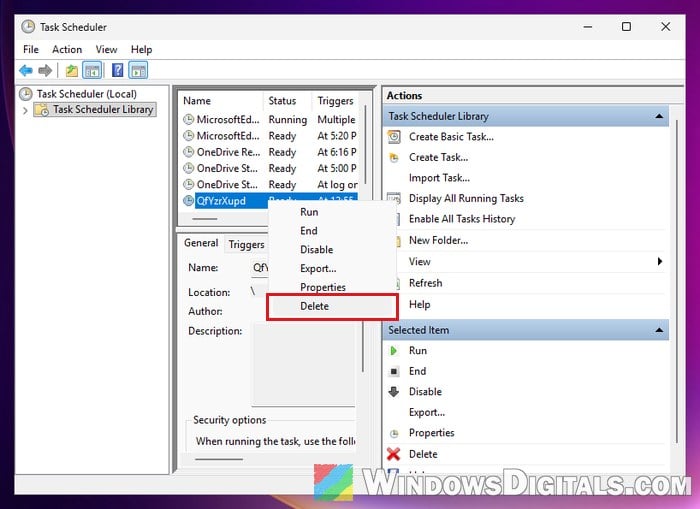Image resolution: width=700 pixels, height=509 pixels.
Task: Click the Disable down-arrow icon
Action: click(394, 392)
